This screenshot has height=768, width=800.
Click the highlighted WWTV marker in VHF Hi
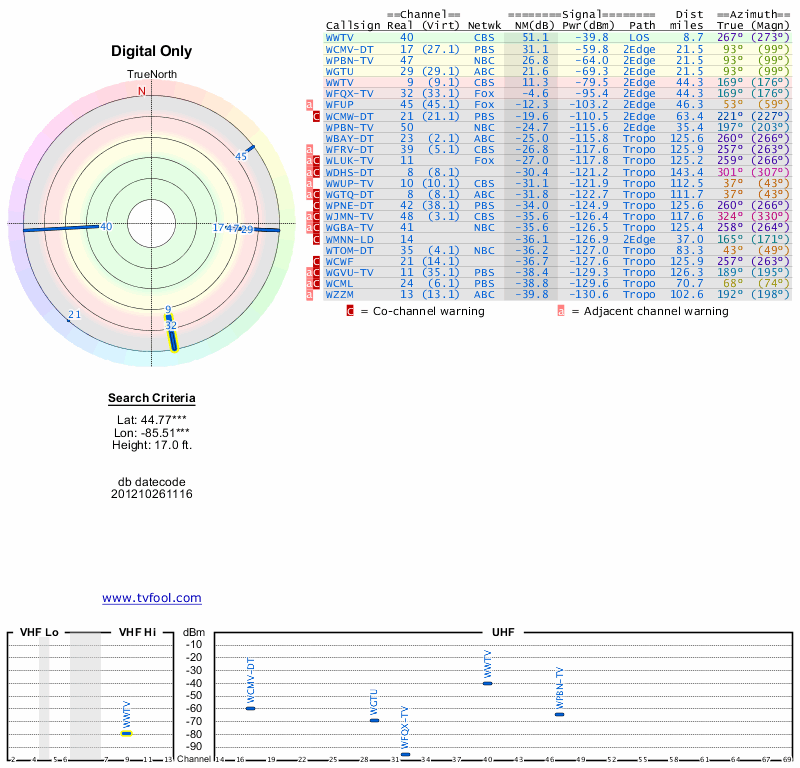127,733
